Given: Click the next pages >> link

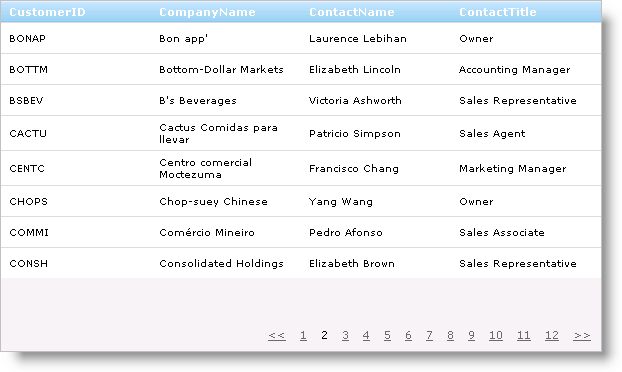Looking at the screenshot, I should click(582, 336).
